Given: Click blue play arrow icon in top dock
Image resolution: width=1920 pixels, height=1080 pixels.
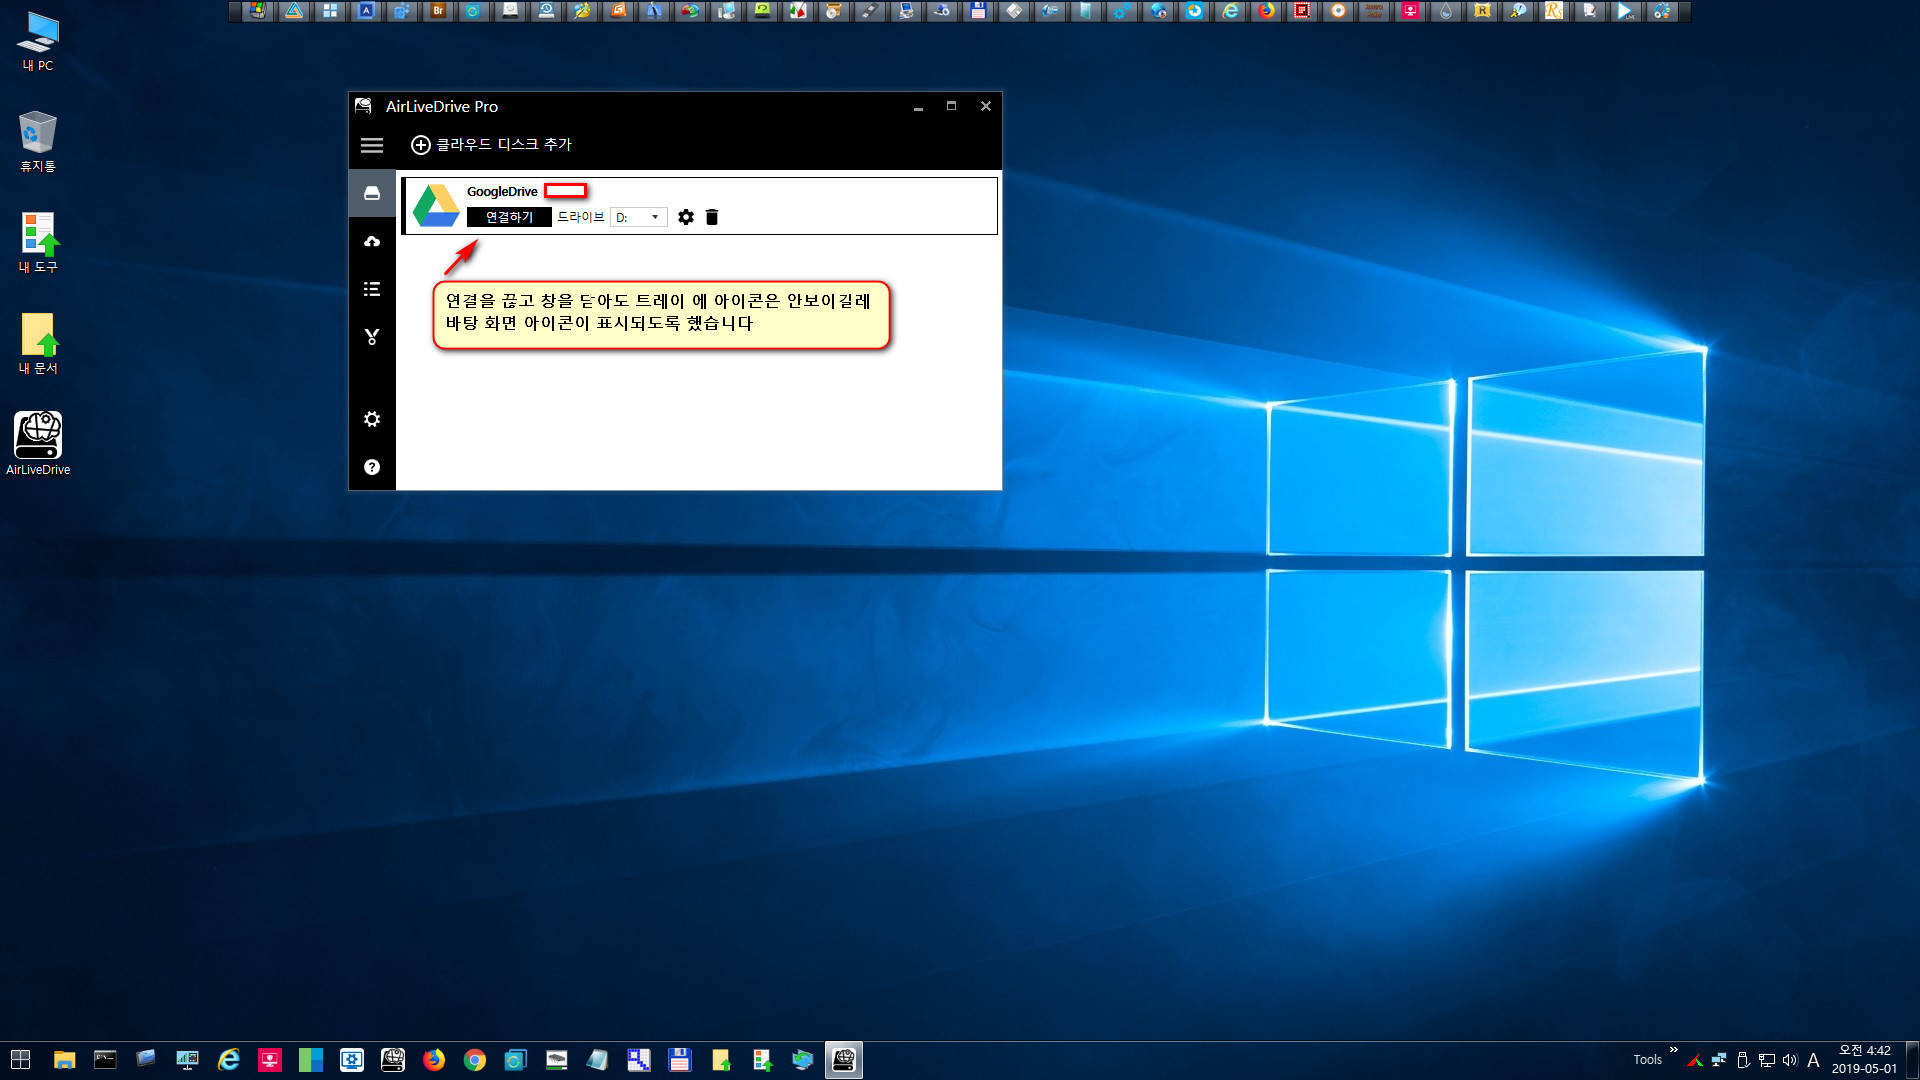Looking at the screenshot, I should click(1626, 11).
